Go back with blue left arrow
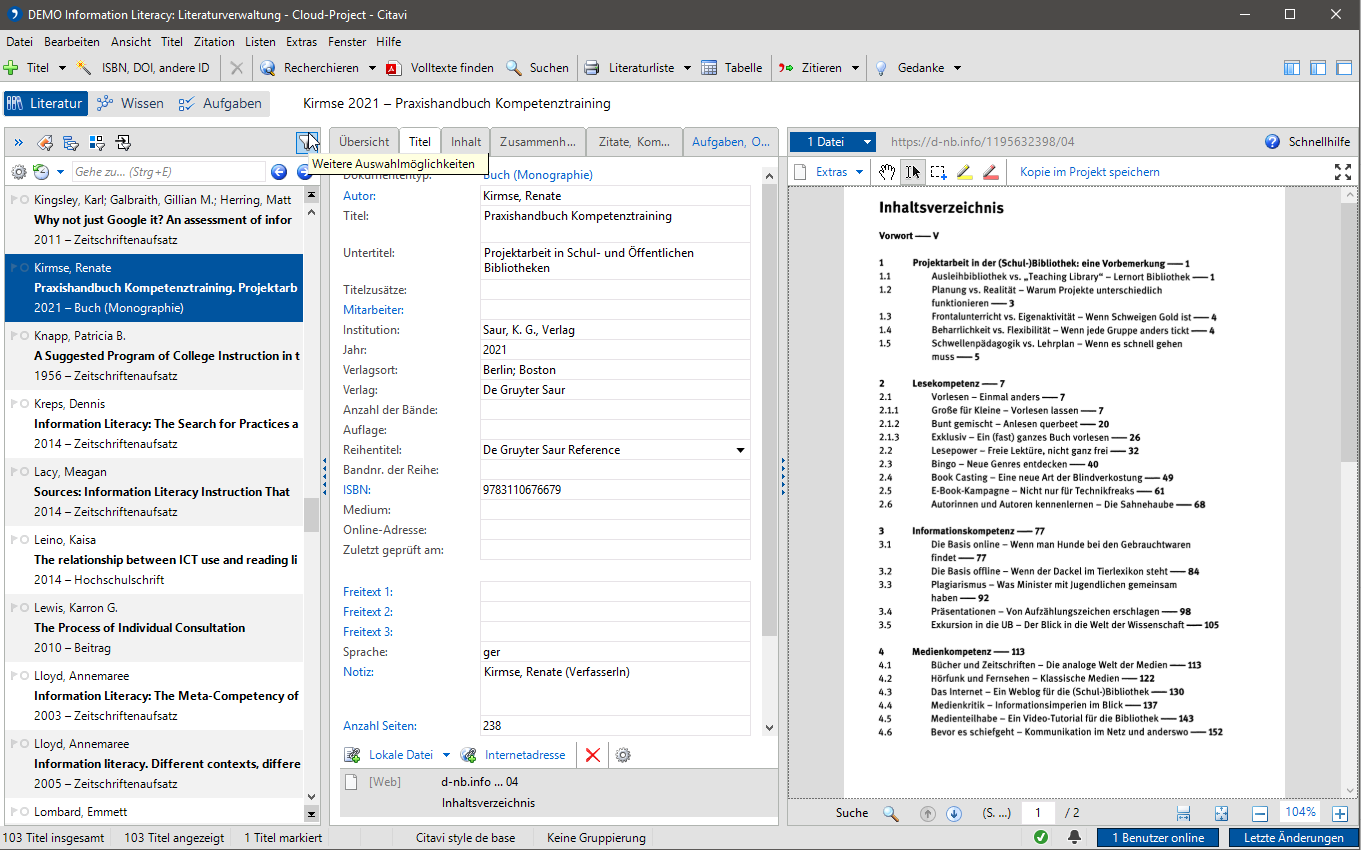This screenshot has width=1361, height=850. click(279, 172)
